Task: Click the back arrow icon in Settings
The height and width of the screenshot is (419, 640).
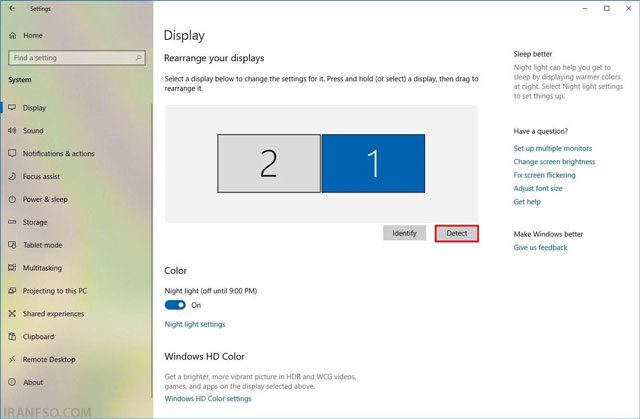Action: click(12, 8)
